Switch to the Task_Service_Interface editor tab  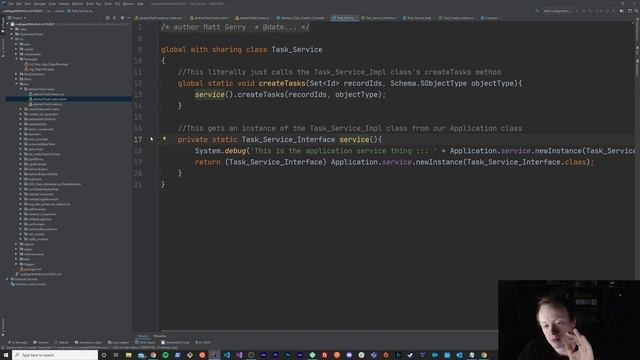(380, 18)
